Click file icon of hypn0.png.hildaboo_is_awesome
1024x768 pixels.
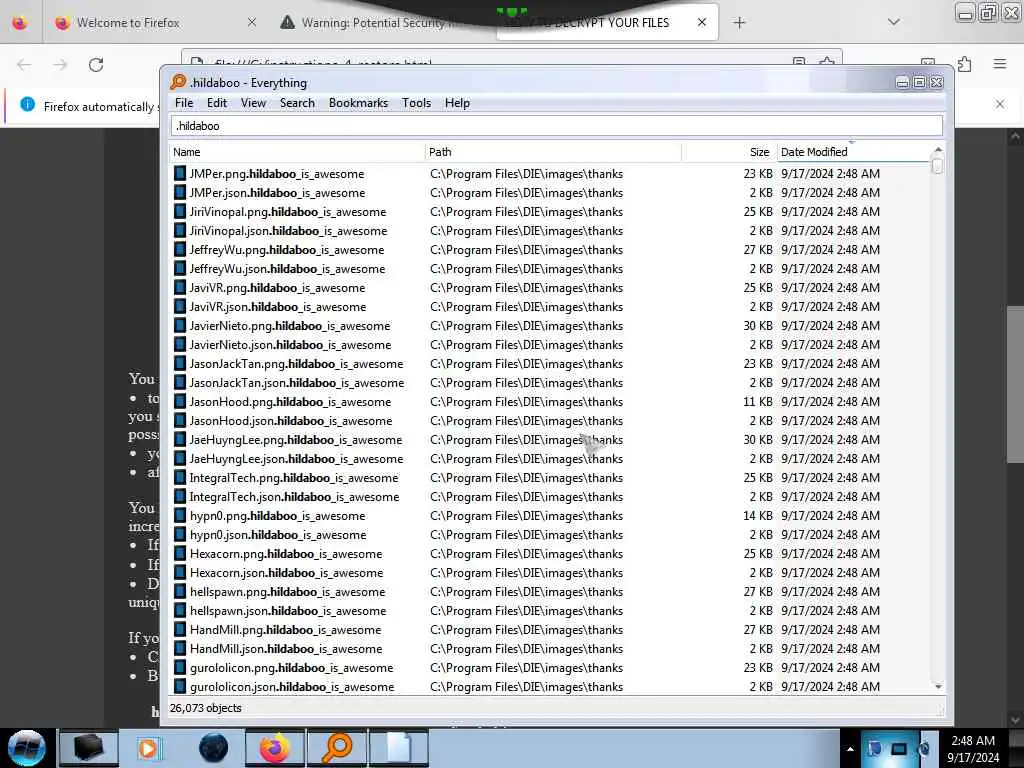pyautogui.click(x=180, y=515)
